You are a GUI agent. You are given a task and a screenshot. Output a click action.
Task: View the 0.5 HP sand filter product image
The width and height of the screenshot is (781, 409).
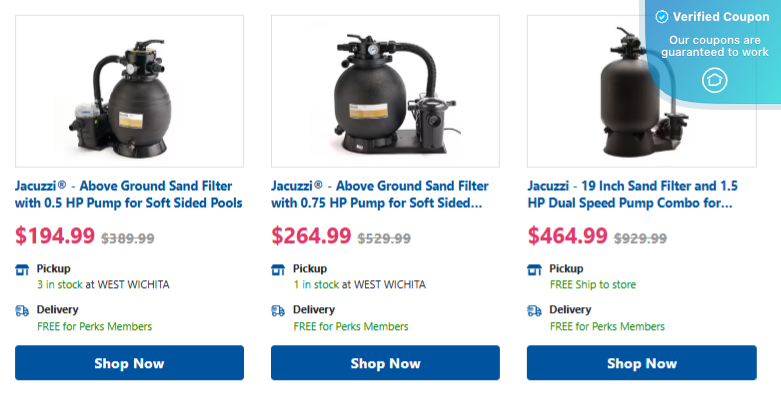pyautogui.click(x=129, y=91)
